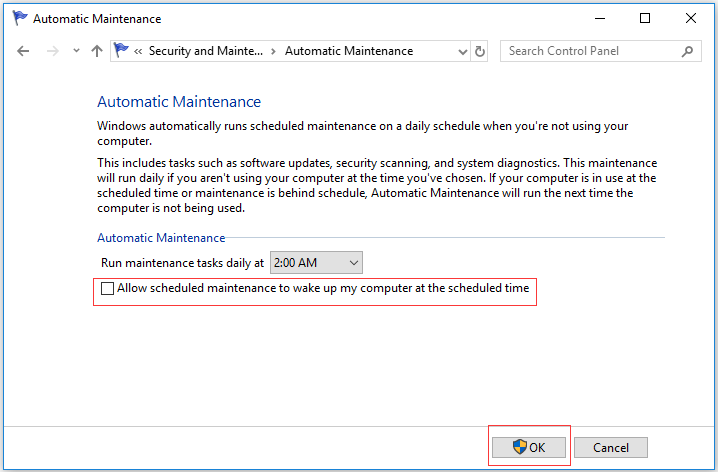Maximize the Automatic Maintenance window
Screen dimensions: 718x472
click(645, 18)
